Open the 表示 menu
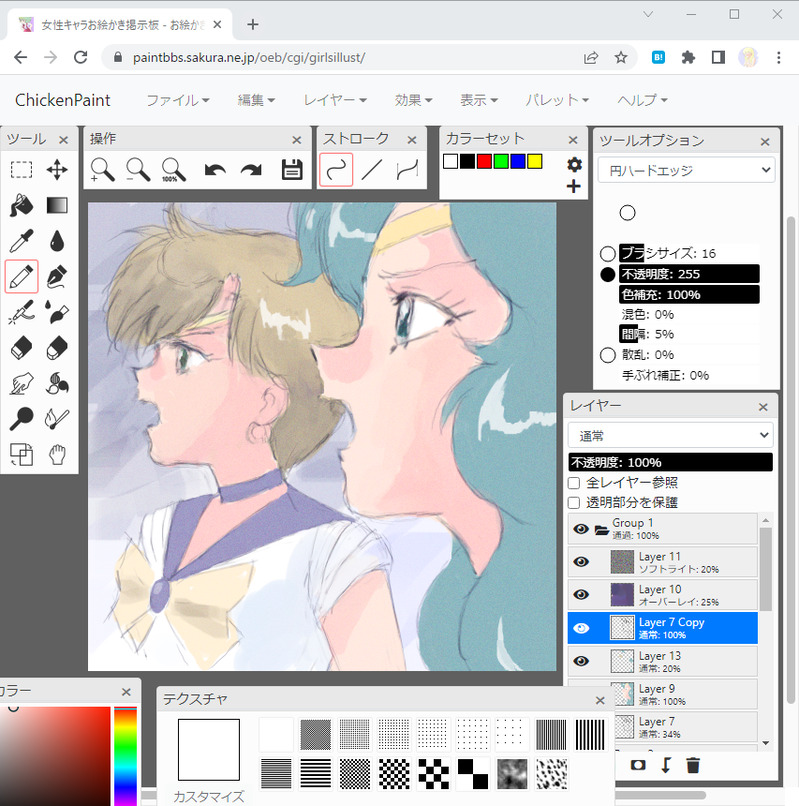 point(479,100)
